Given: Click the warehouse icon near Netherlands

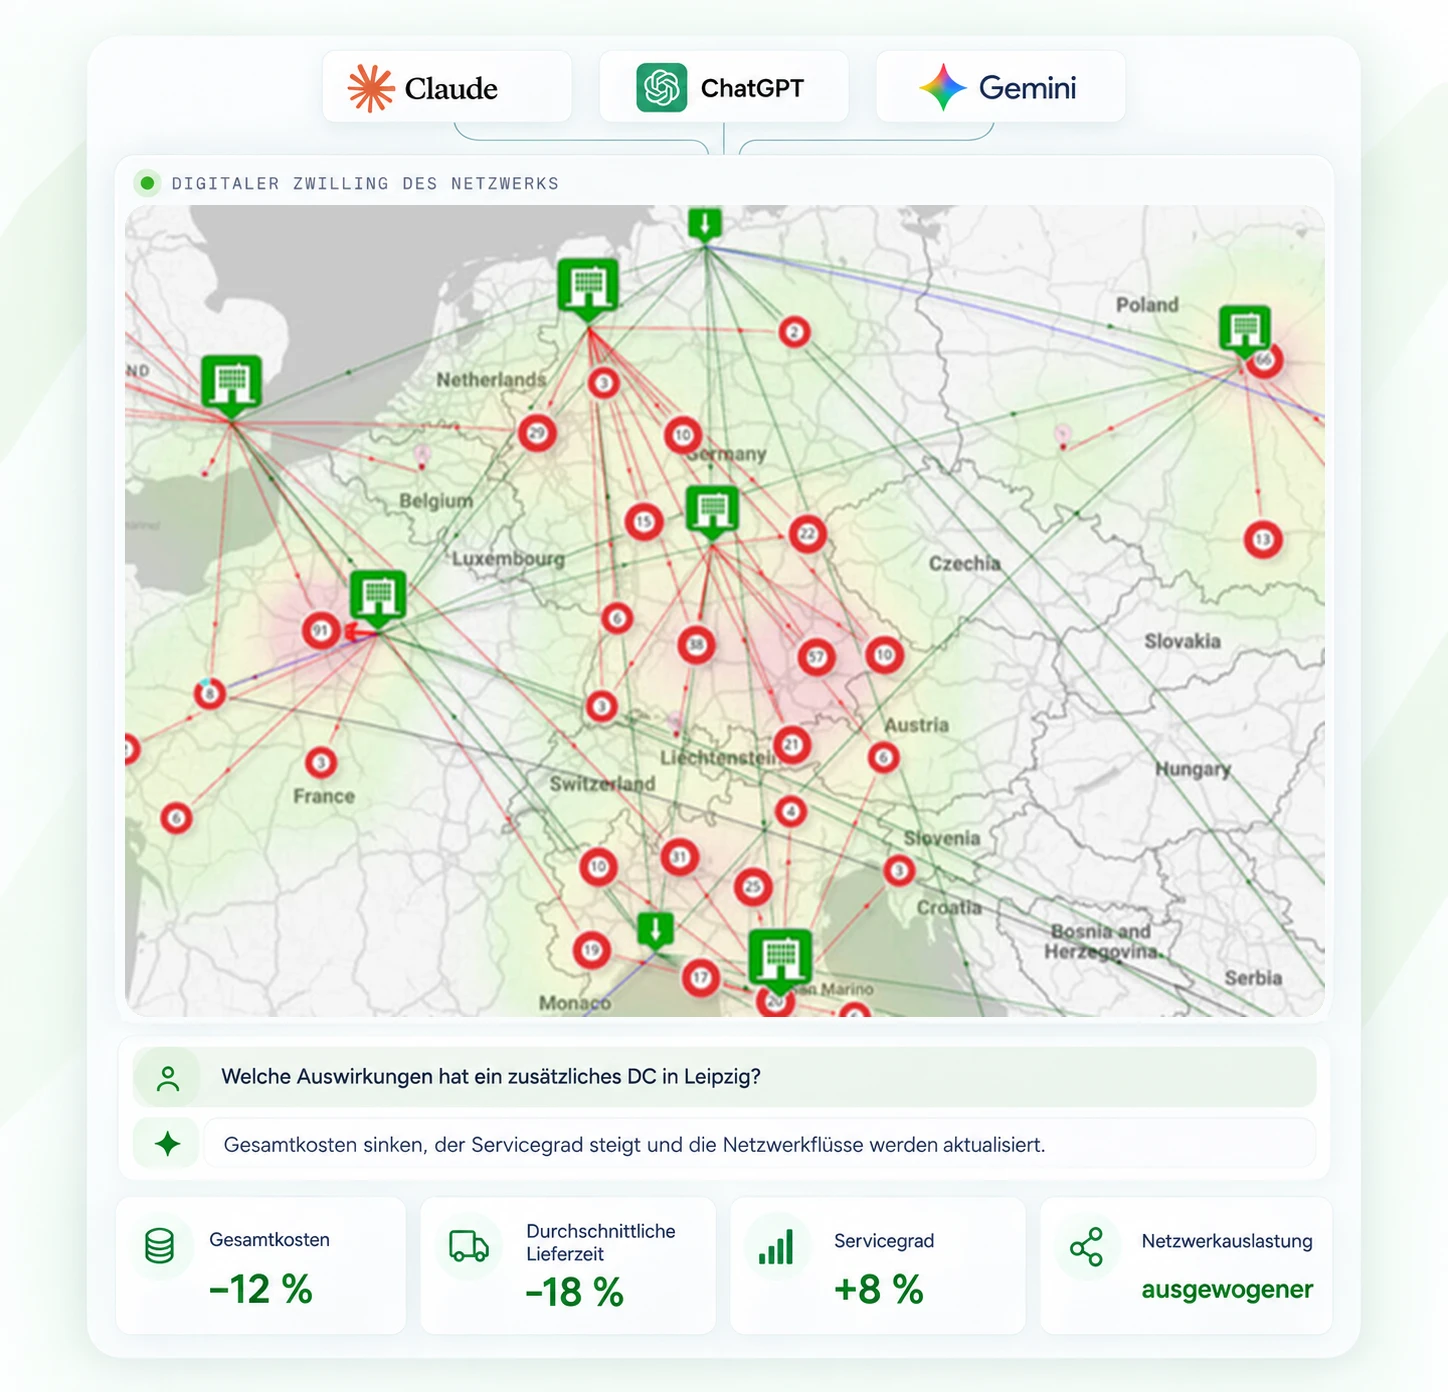Looking at the screenshot, I should click(x=587, y=288).
